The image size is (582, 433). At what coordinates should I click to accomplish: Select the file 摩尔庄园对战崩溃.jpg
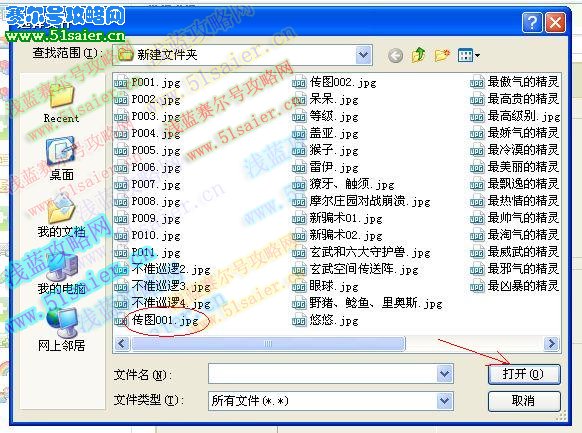click(x=361, y=201)
